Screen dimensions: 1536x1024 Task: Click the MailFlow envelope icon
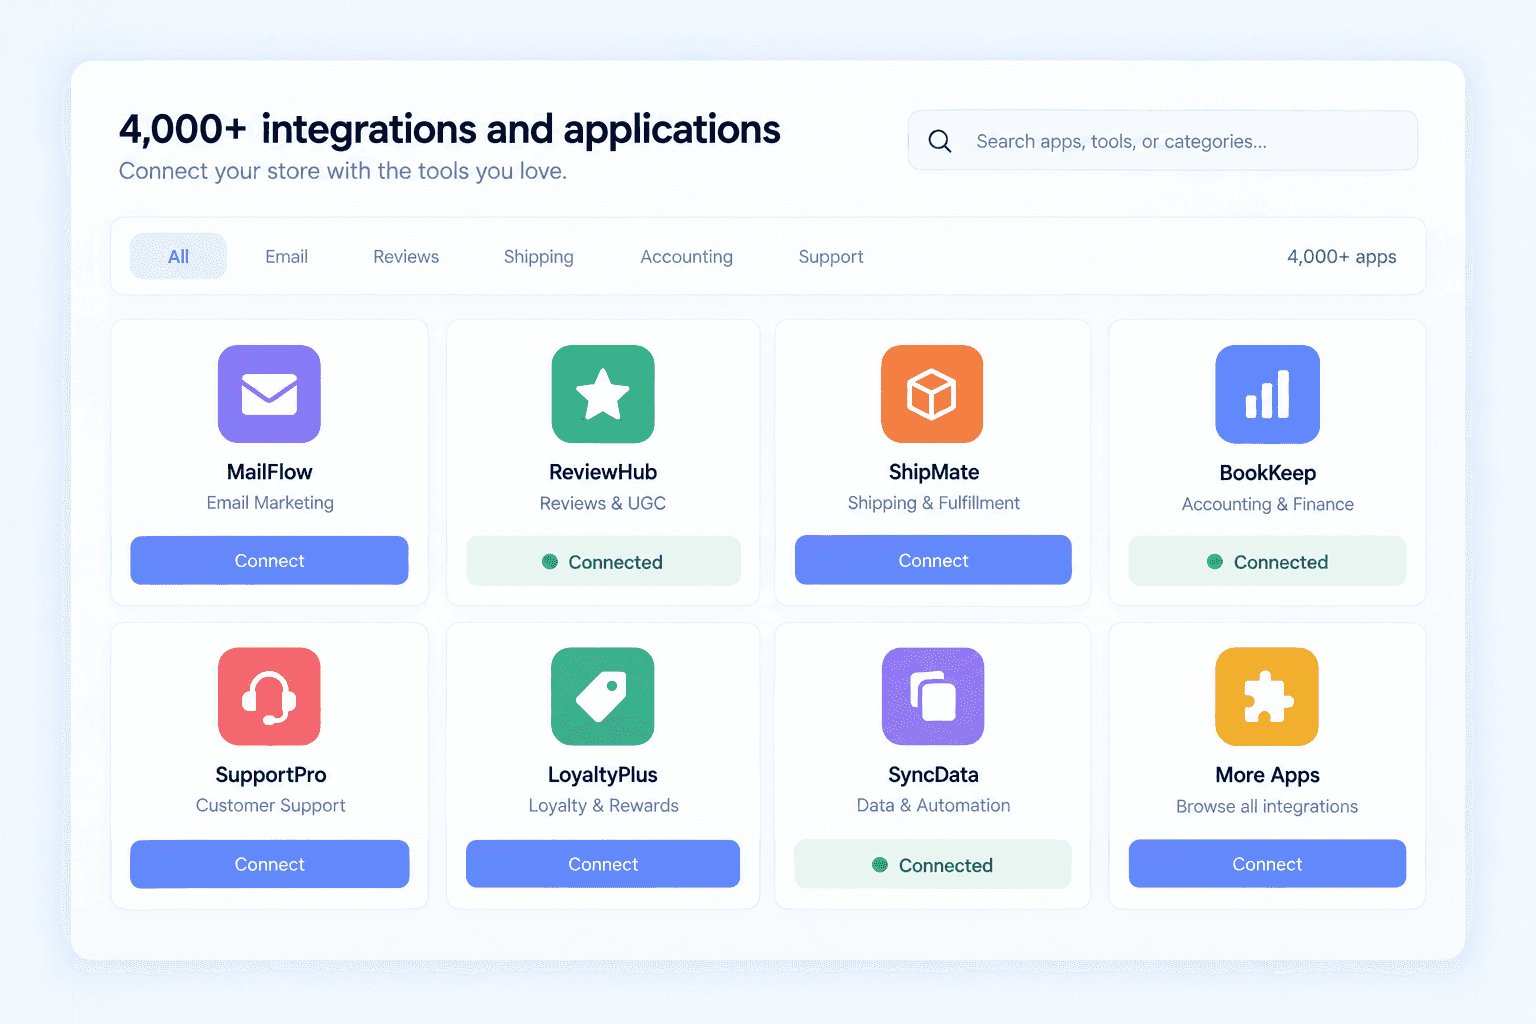coord(269,394)
